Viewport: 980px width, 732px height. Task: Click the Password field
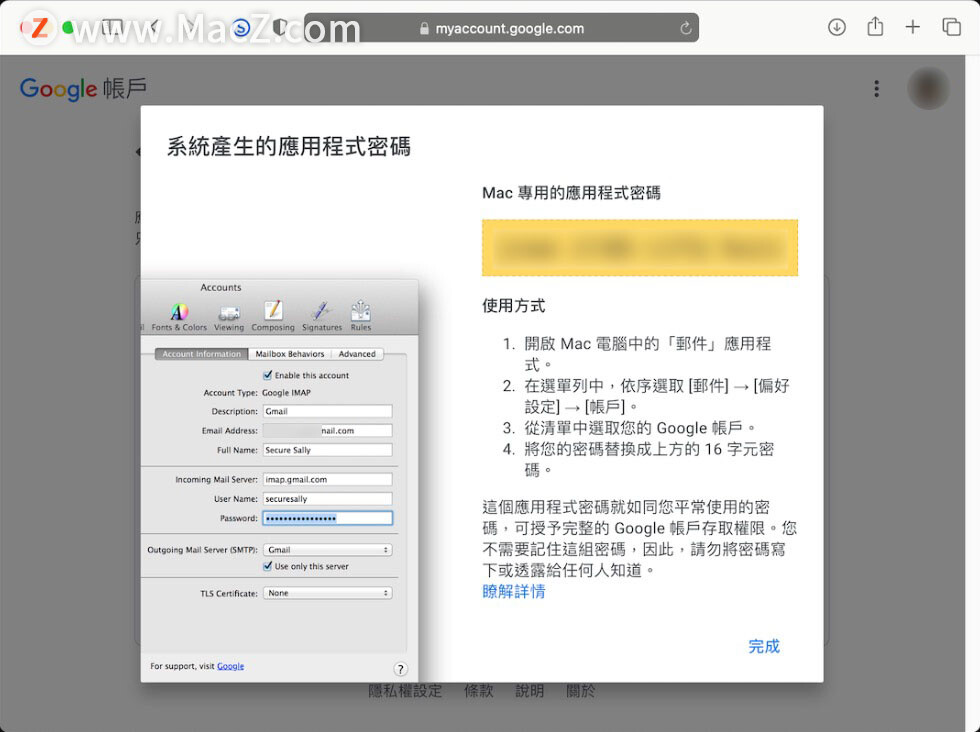click(328, 518)
